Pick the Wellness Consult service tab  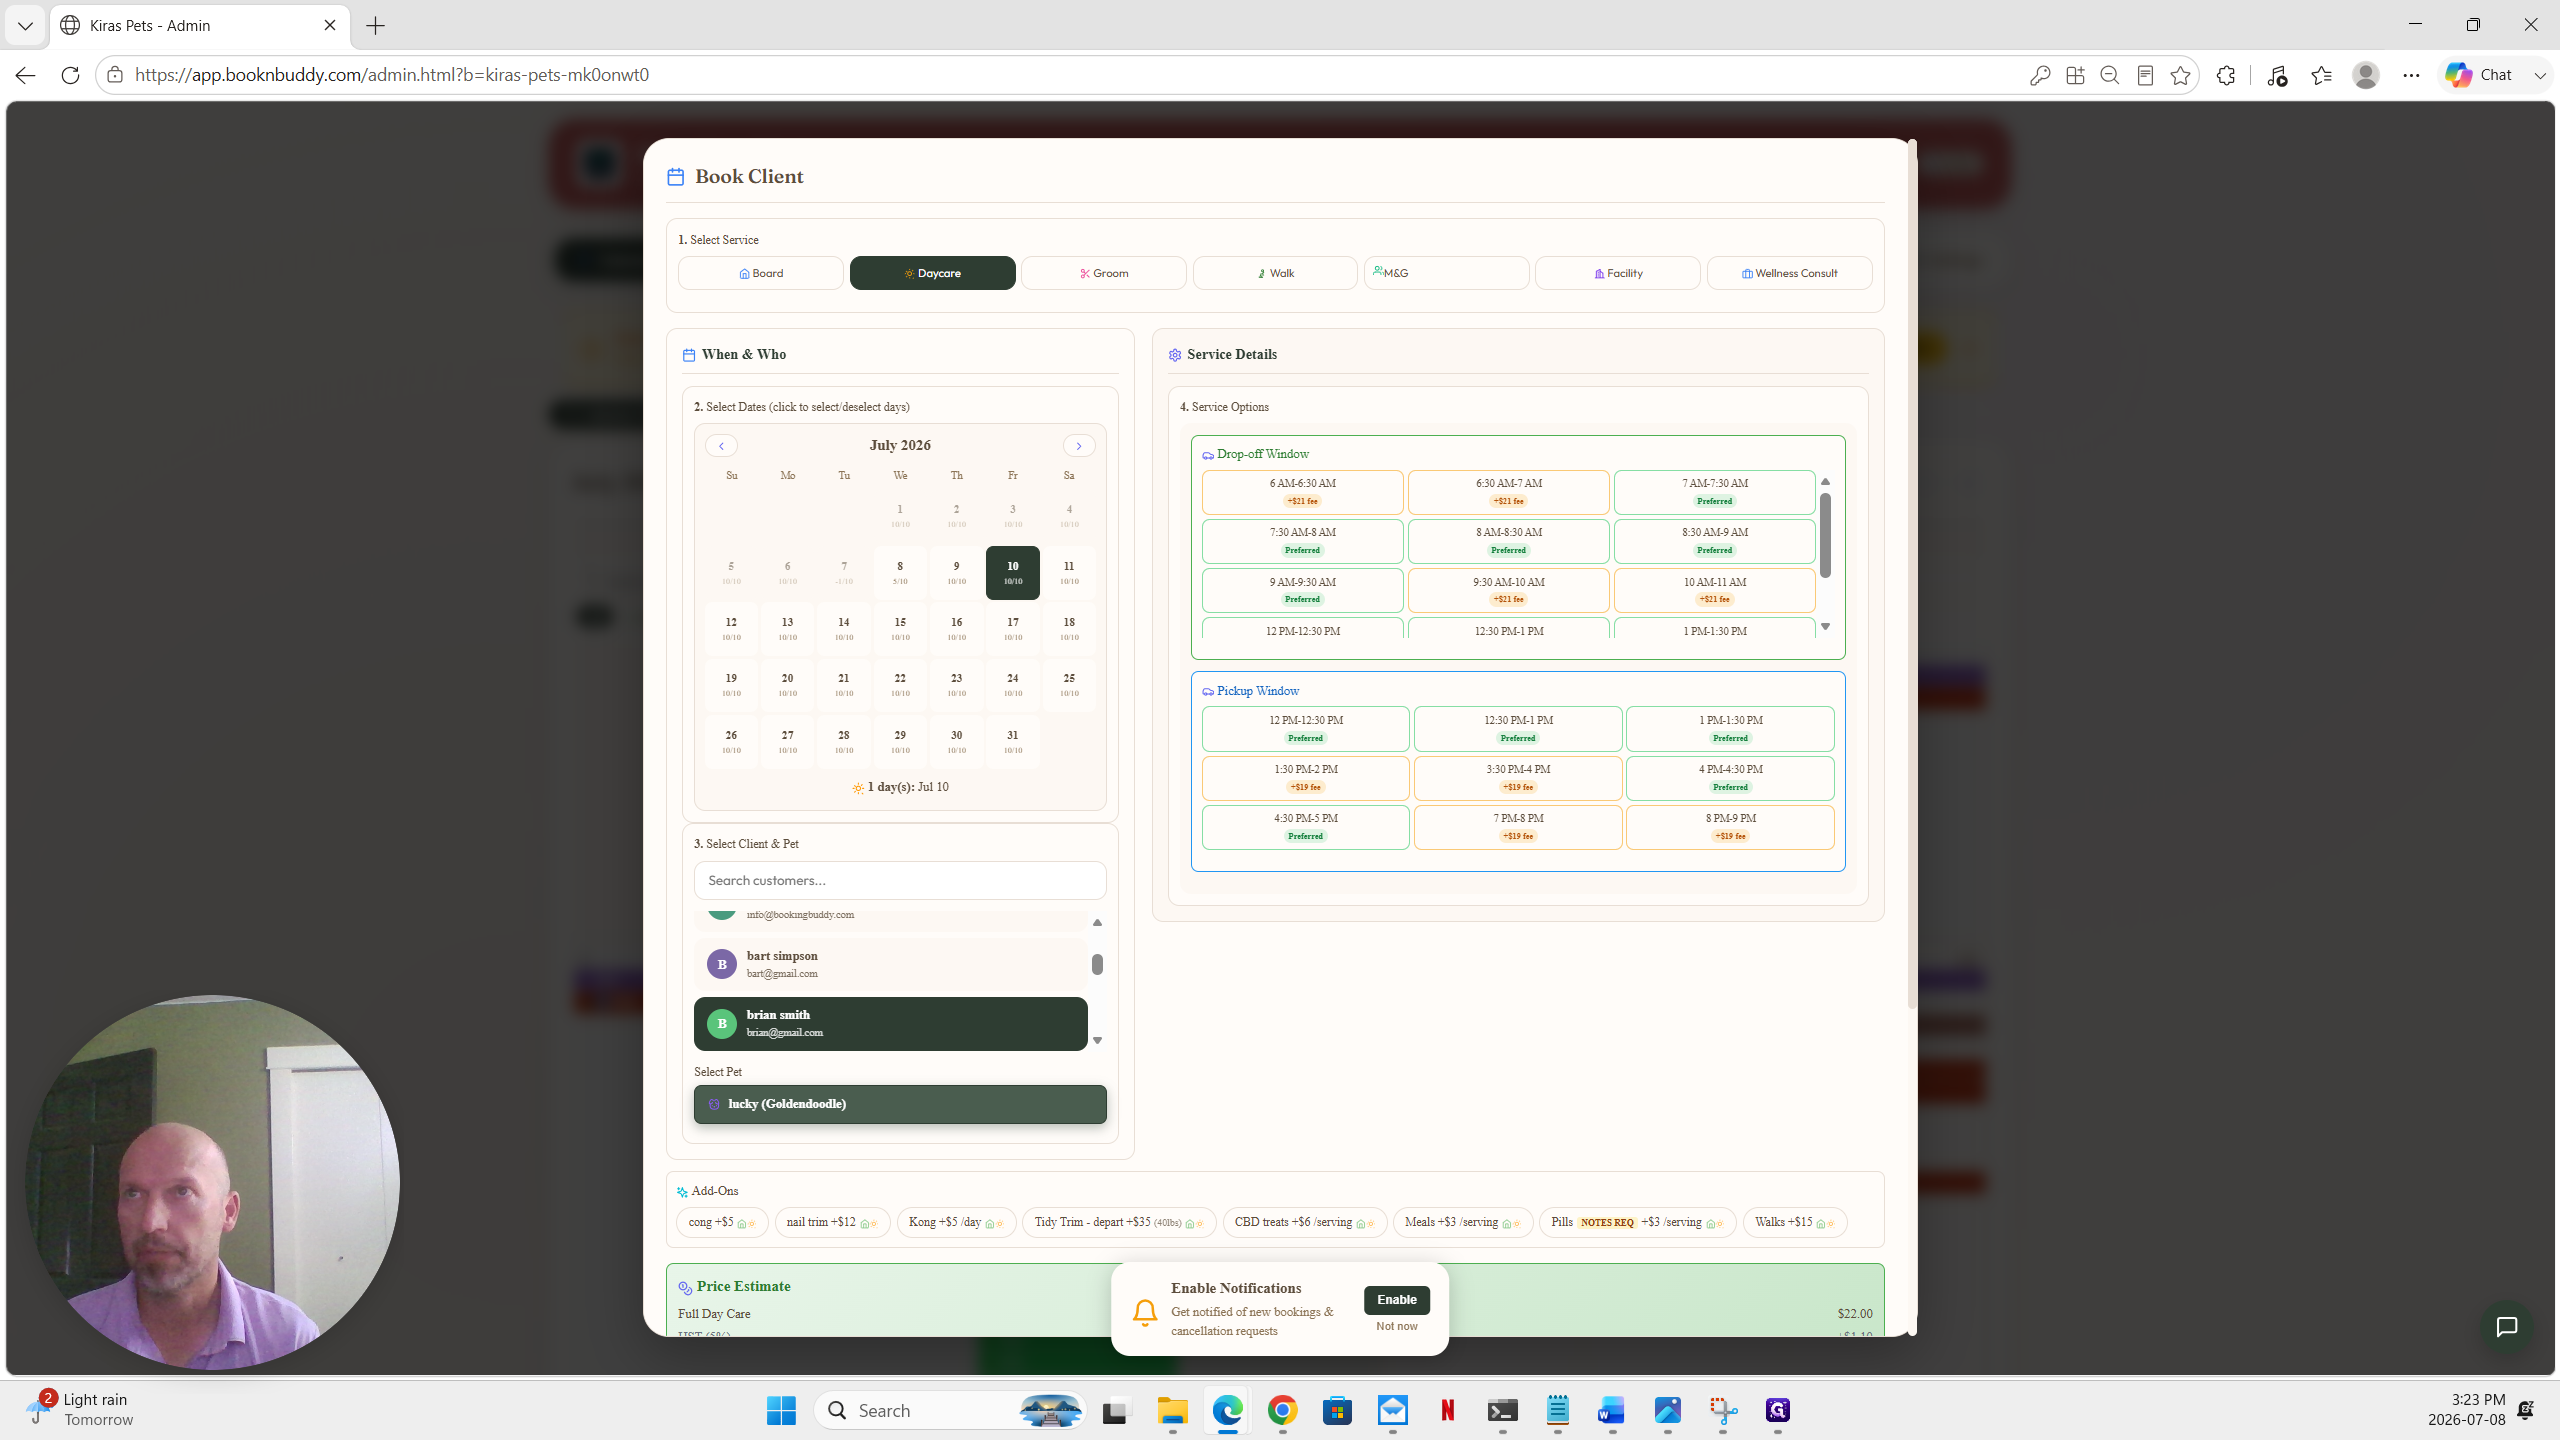point(1789,273)
